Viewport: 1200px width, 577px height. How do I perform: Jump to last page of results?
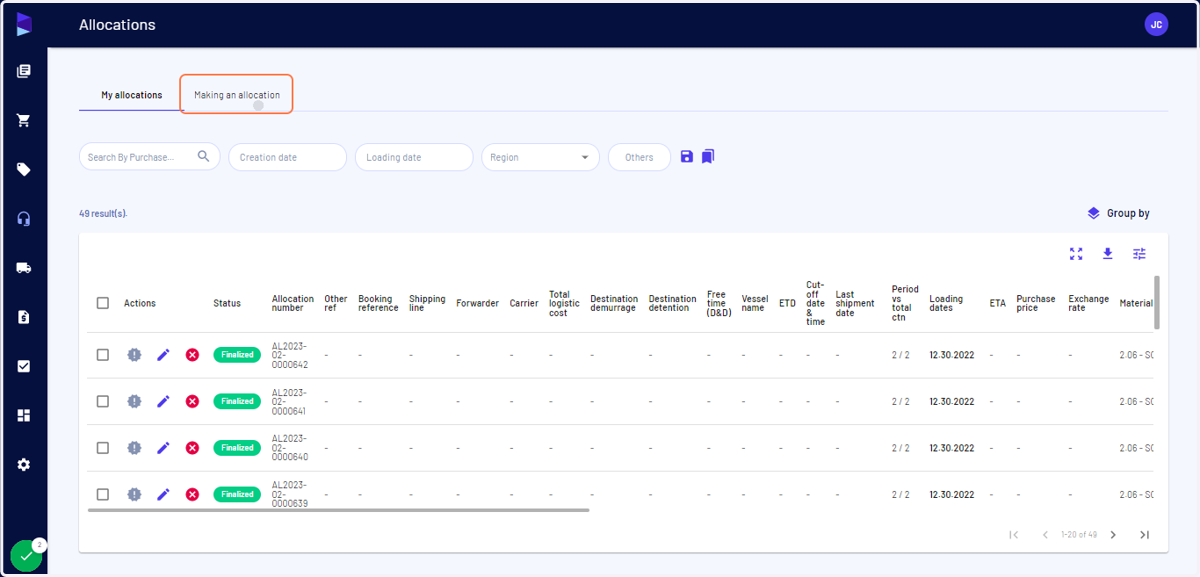pos(1145,535)
